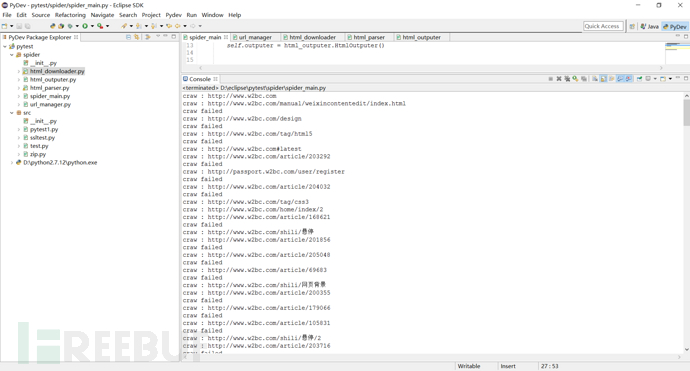Open Package Explorer view menu

158,37
